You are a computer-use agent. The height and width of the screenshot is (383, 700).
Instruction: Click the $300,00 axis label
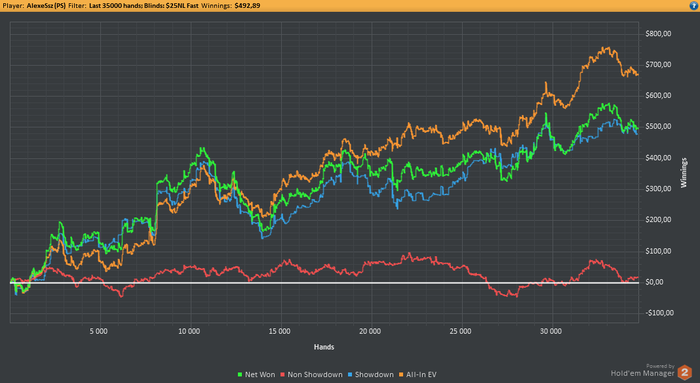(x=658, y=189)
